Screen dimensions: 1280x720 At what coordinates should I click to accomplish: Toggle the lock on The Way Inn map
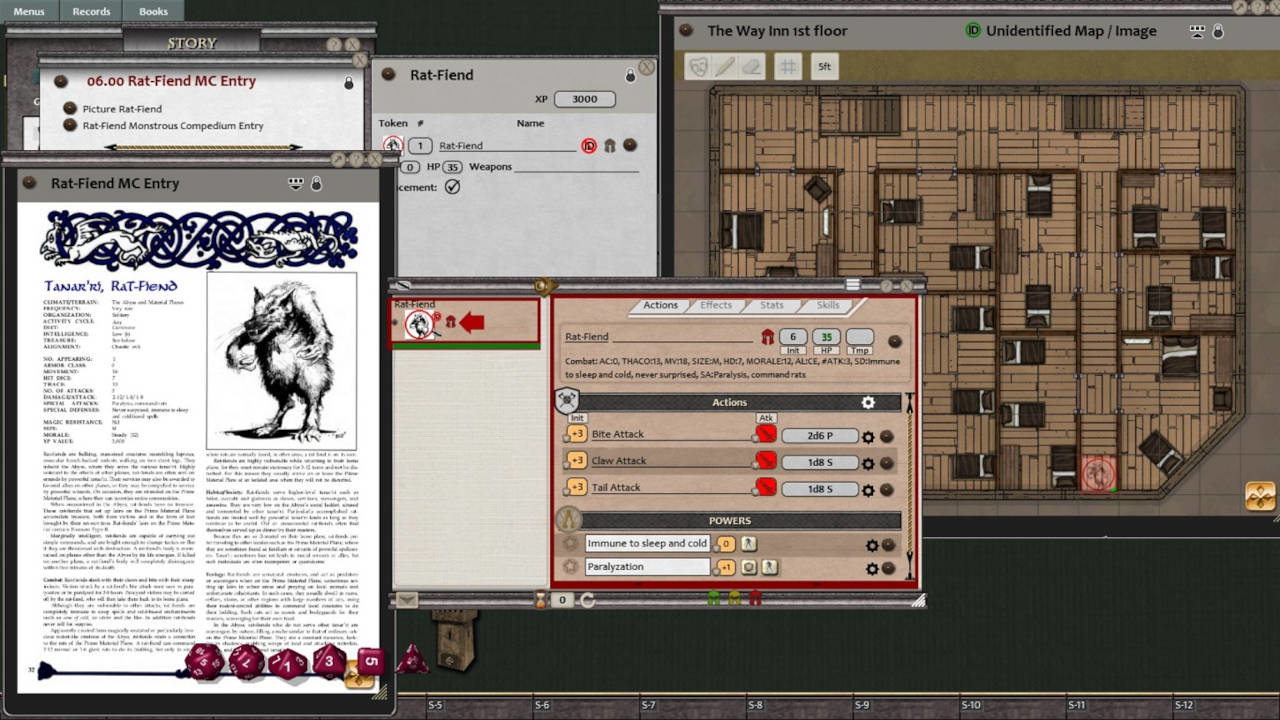(x=1218, y=31)
